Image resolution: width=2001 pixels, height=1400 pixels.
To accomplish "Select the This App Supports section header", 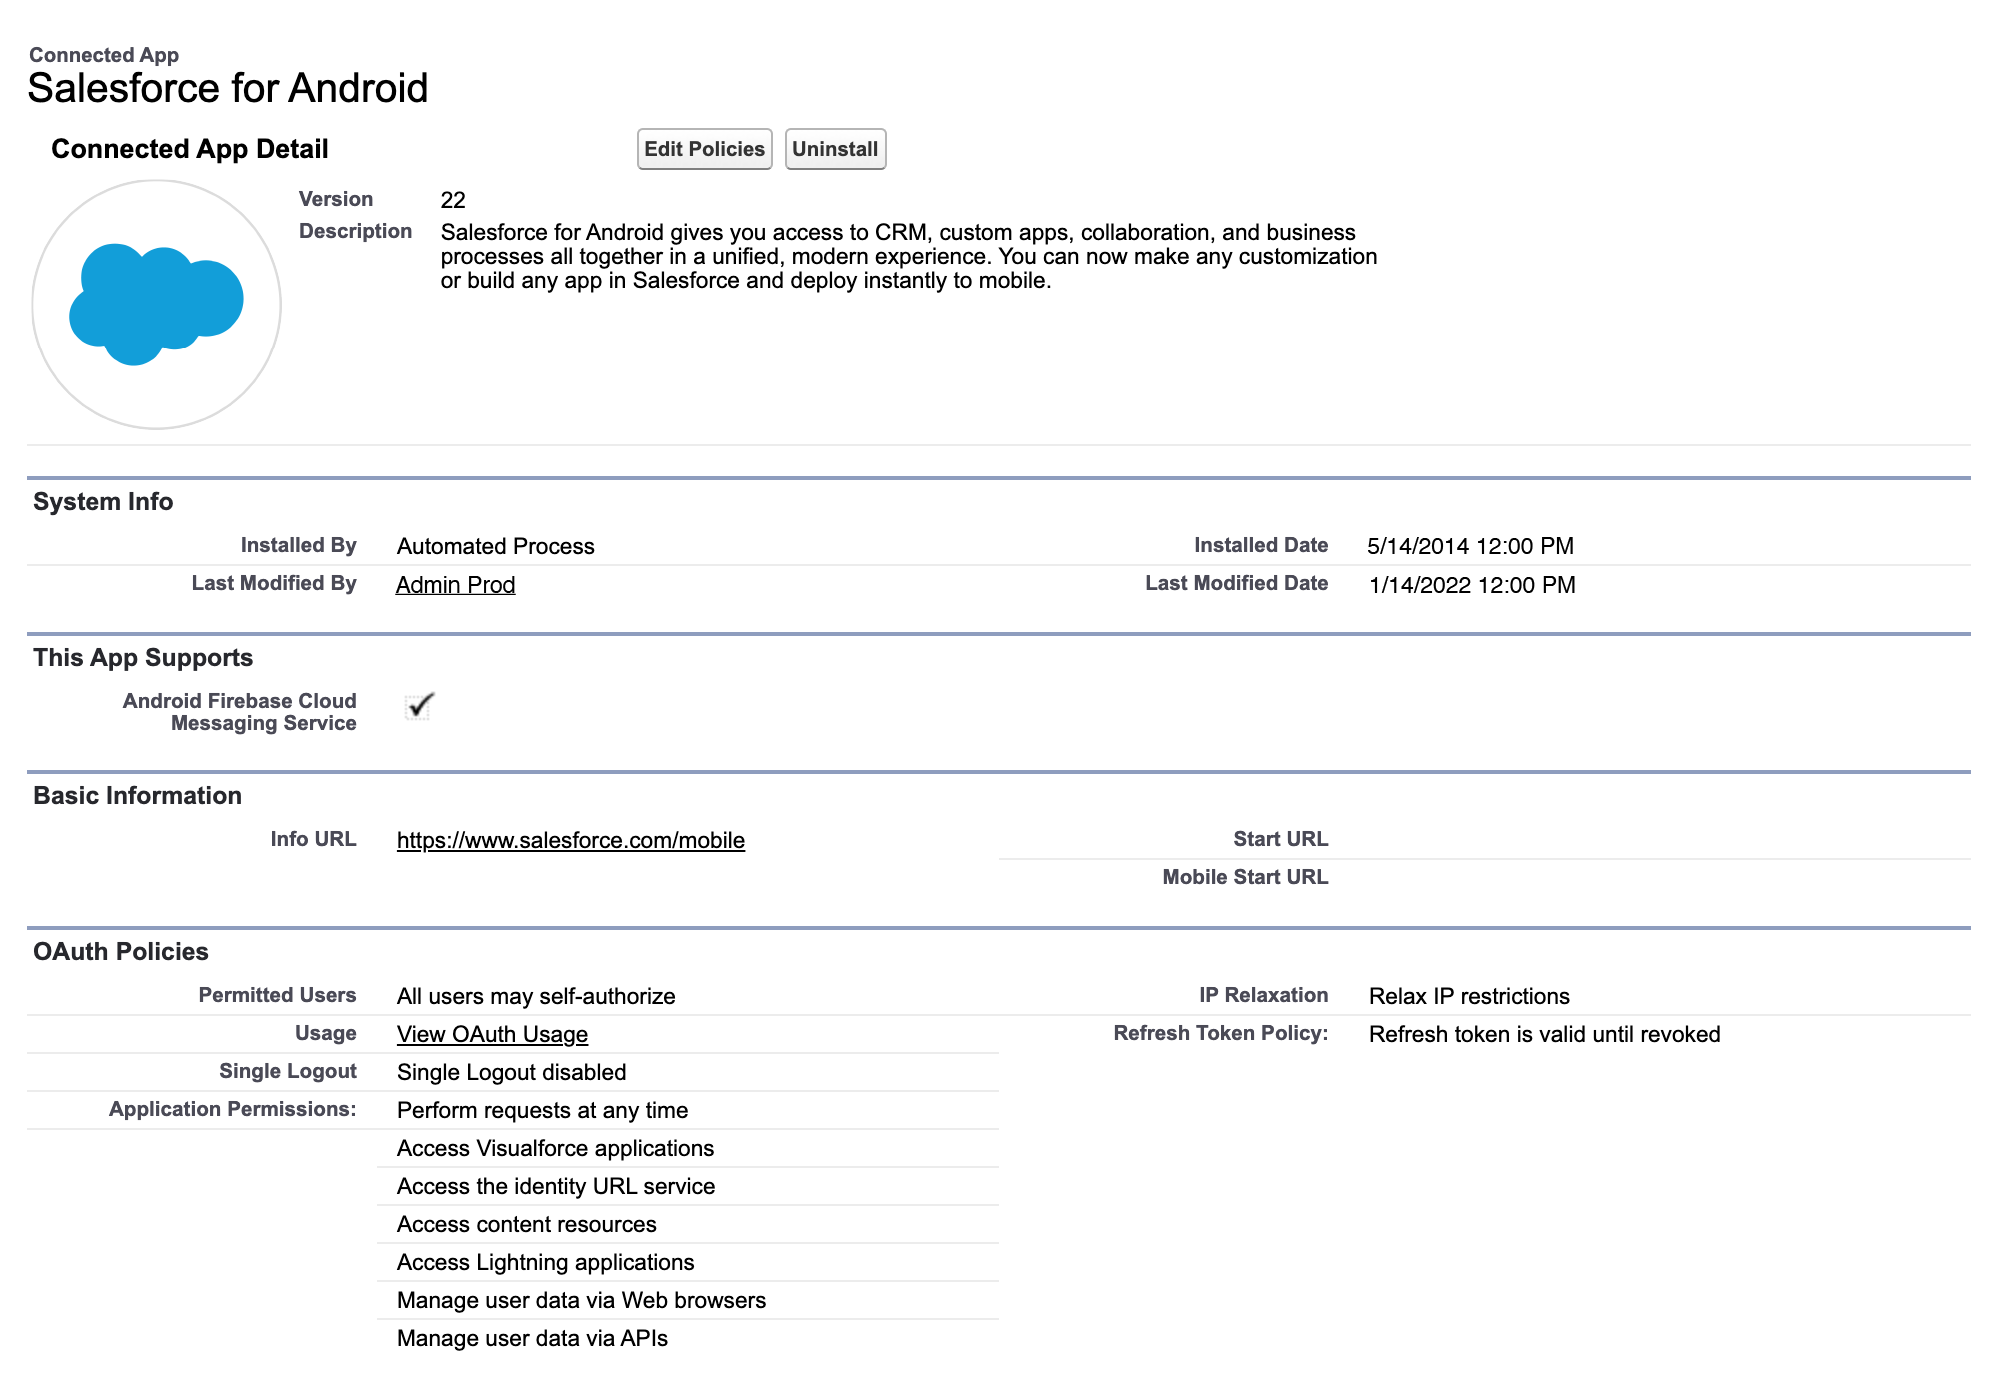I will 143,658.
